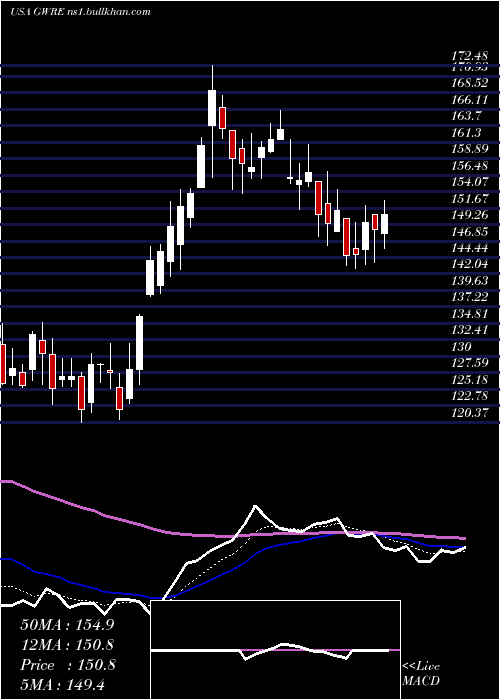Click the 142.04 price level label

pyautogui.click(x=470, y=264)
